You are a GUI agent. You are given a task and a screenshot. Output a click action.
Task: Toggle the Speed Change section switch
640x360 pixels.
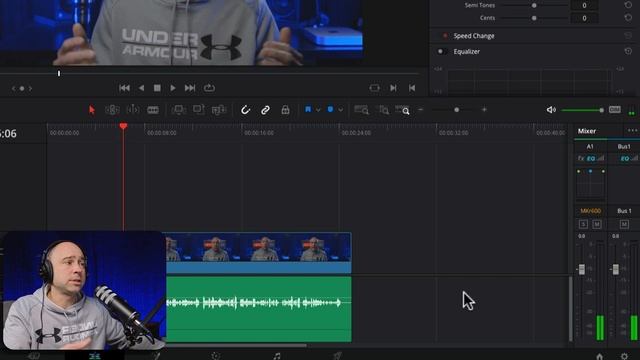(444, 36)
